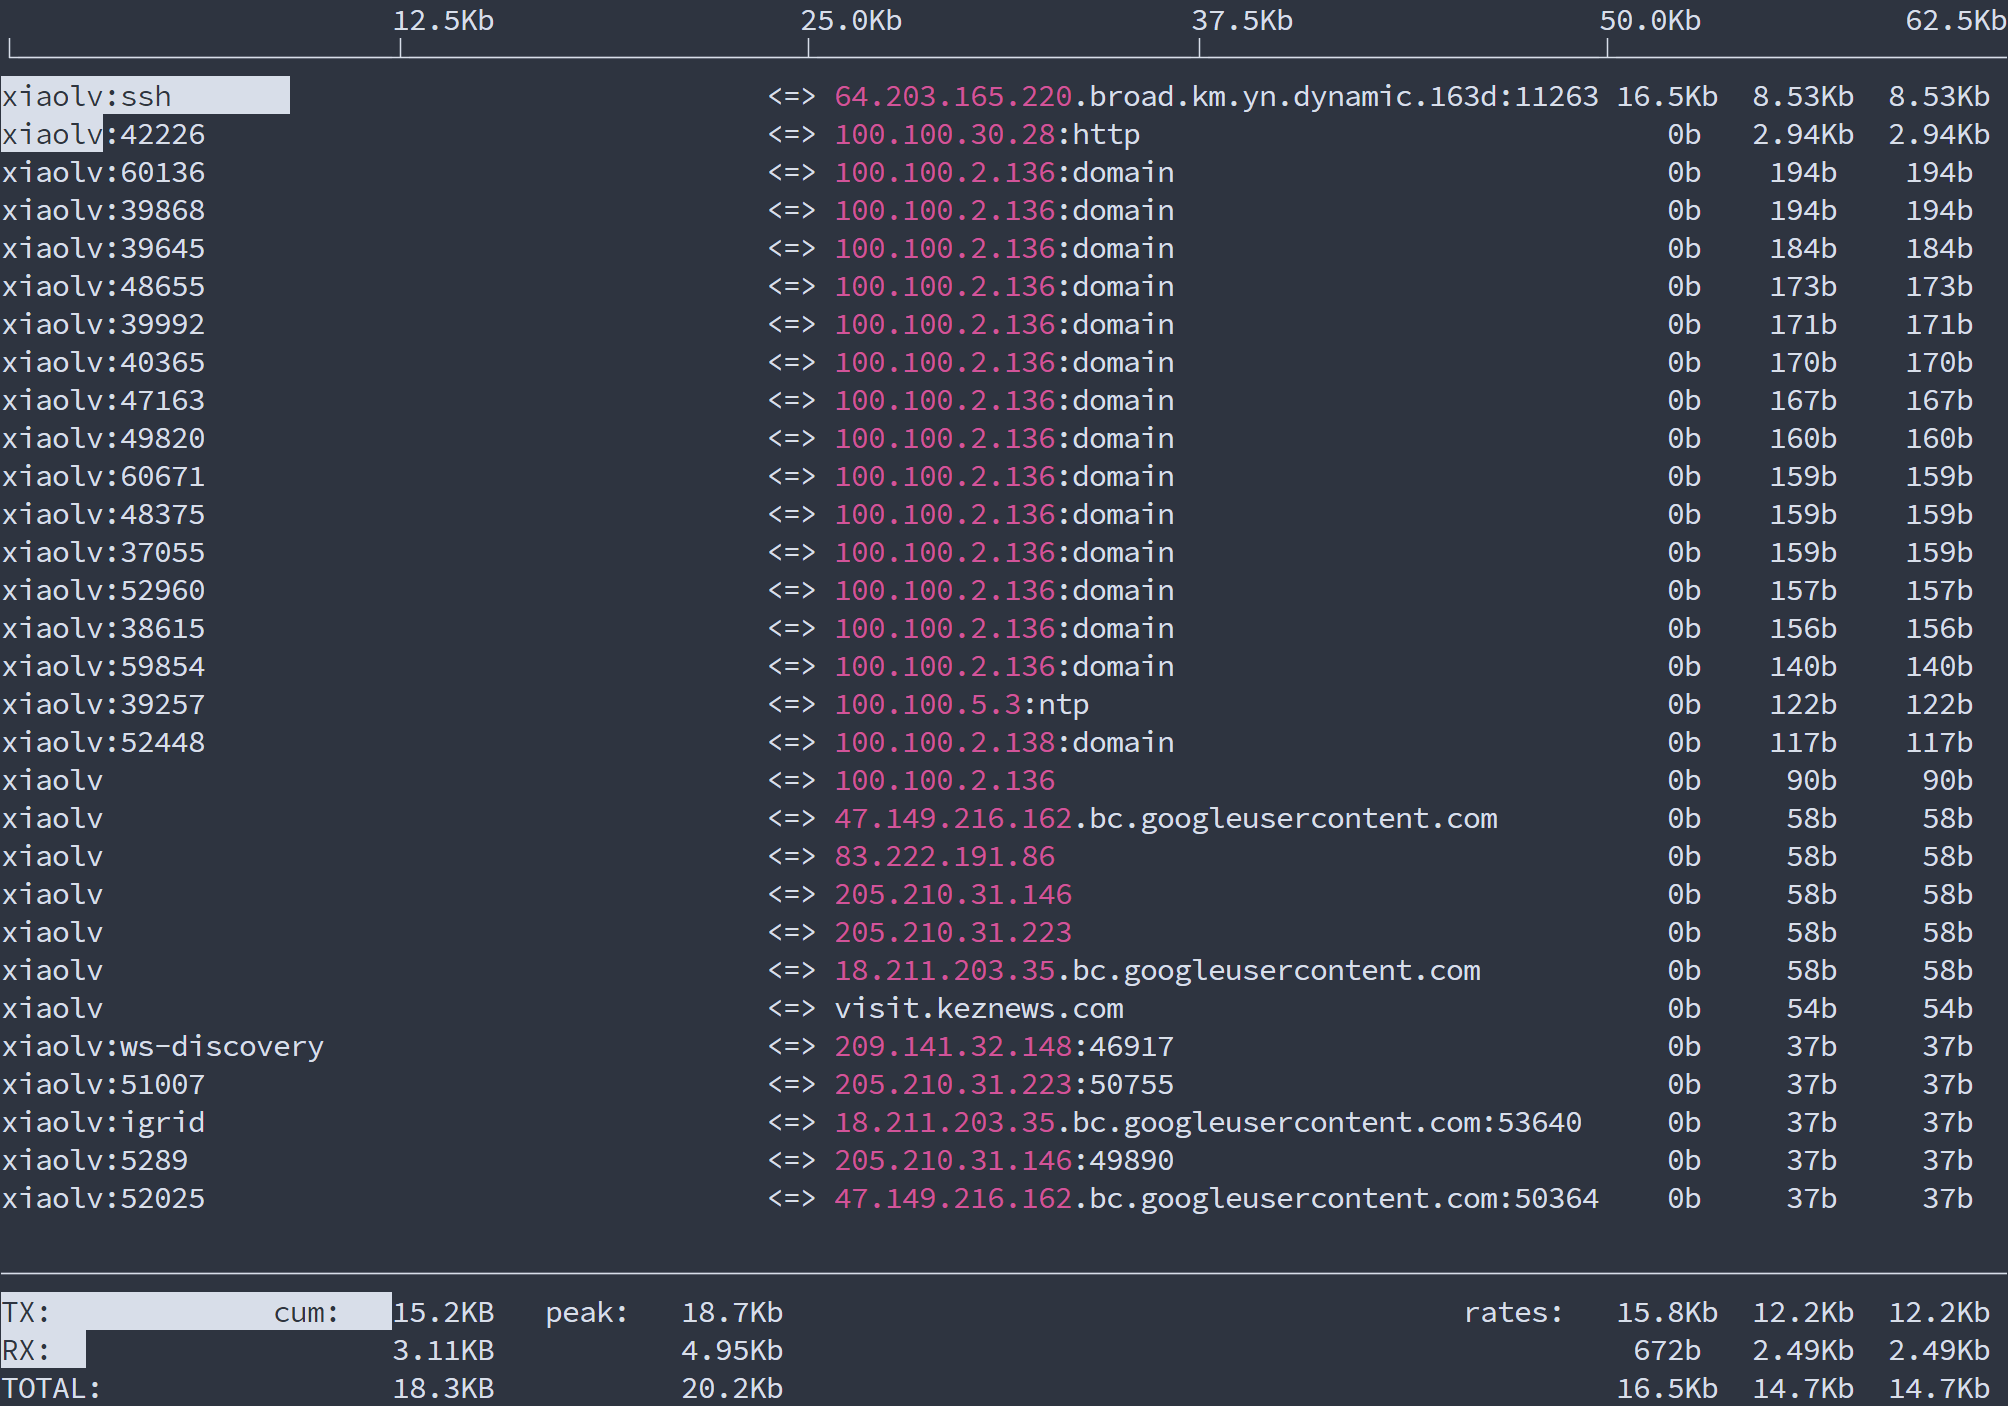This screenshot has width=2008, height=1406.
Task: Select the 209.141.32.148:46917 remote endpoint
Action: tap(1004, 1046)
